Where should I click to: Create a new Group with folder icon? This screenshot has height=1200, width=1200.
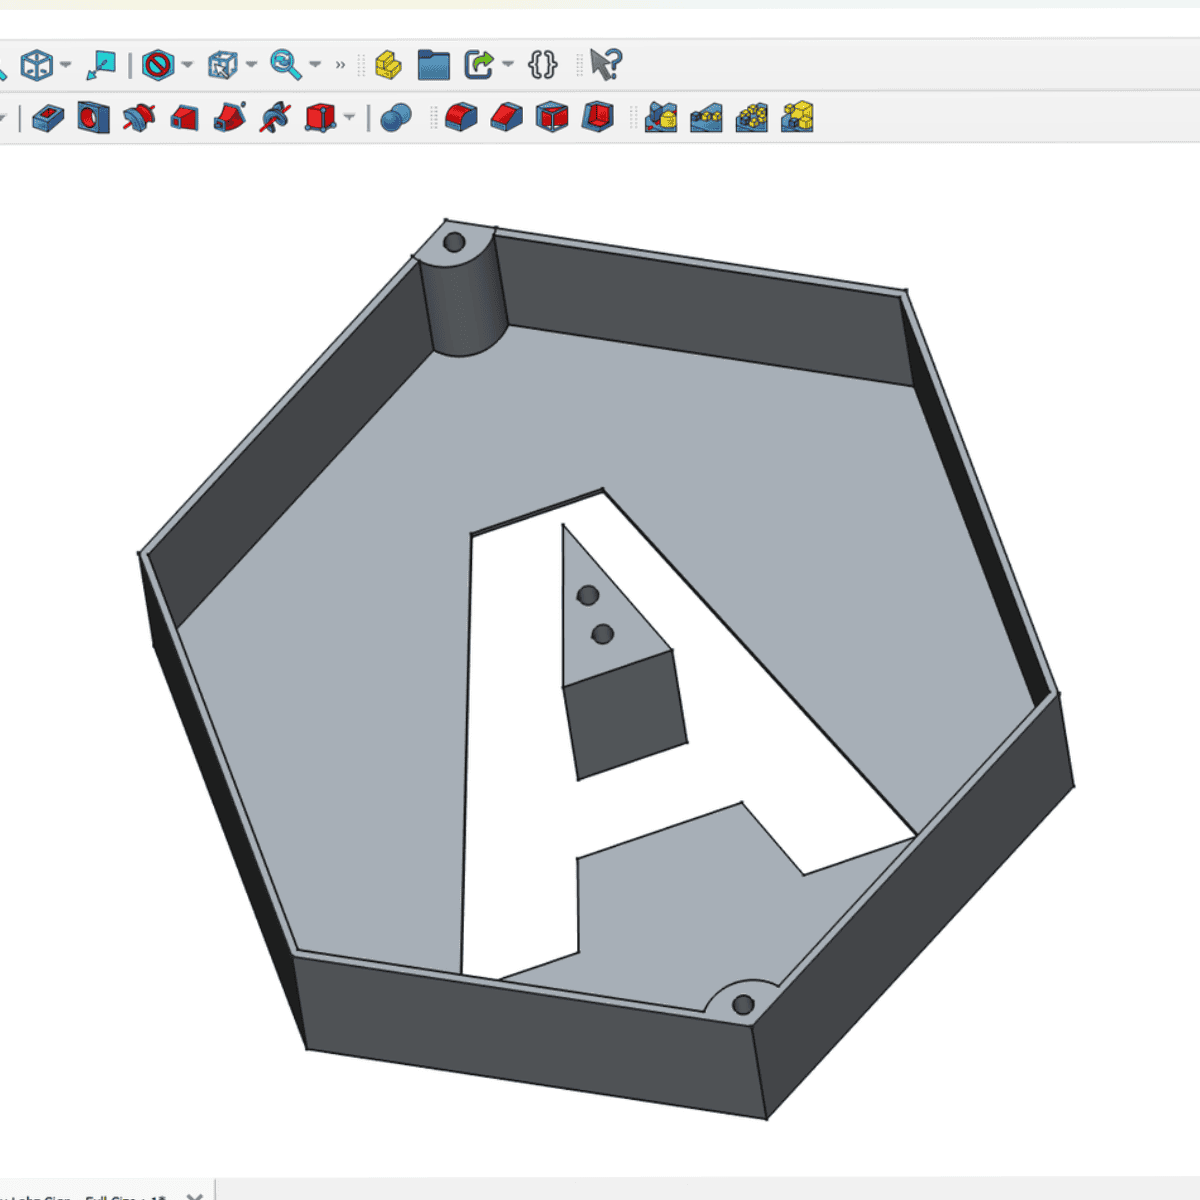coord(434,65)
